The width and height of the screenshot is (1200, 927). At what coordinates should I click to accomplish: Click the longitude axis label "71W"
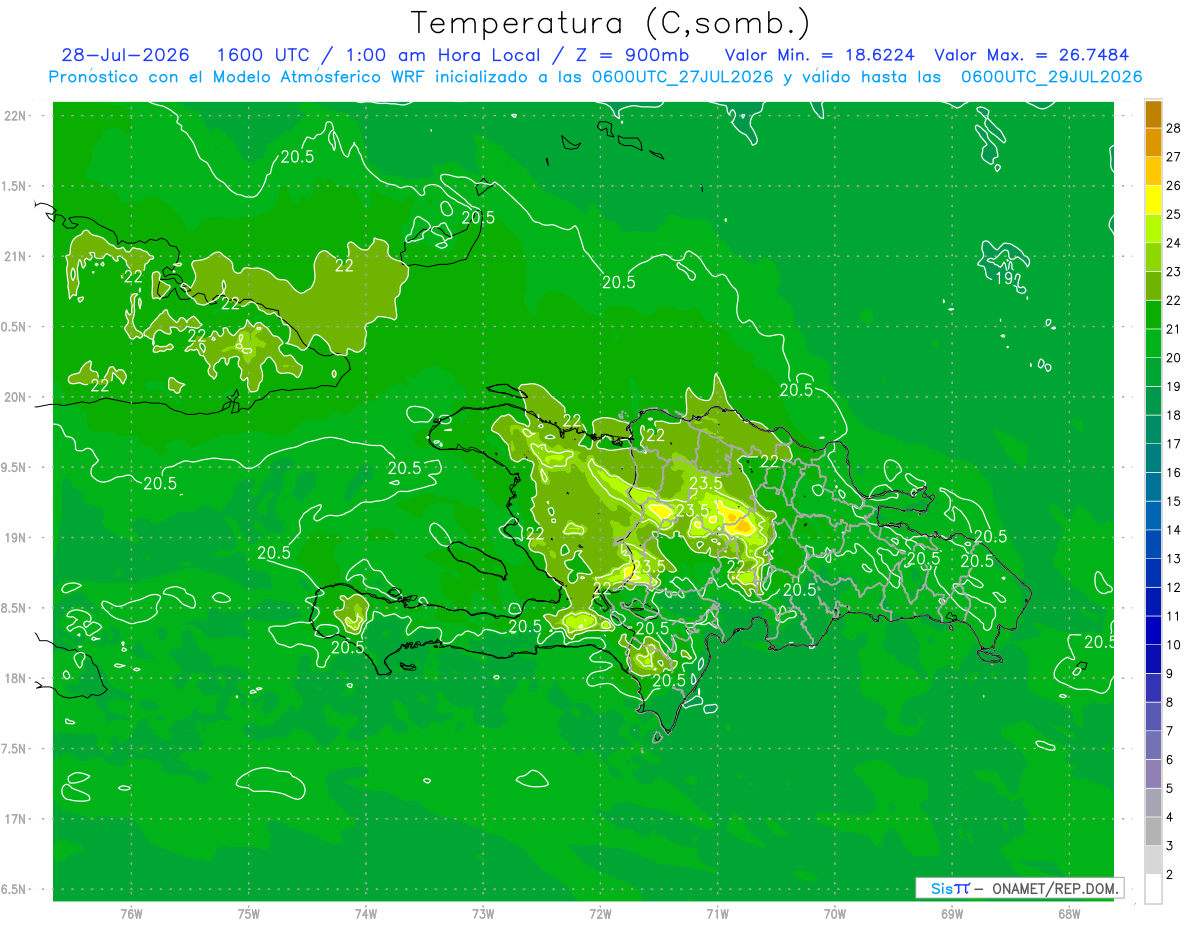(718, 913)
